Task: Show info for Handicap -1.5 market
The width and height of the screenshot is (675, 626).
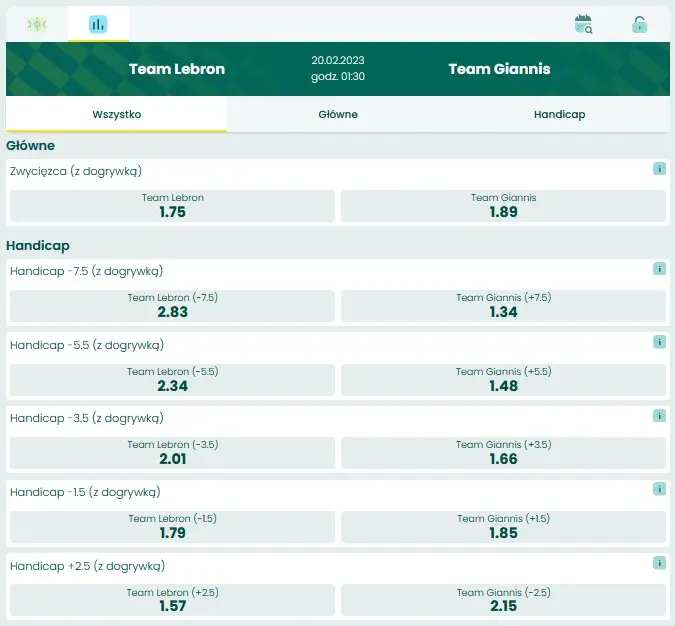Action: click(659, 489)
